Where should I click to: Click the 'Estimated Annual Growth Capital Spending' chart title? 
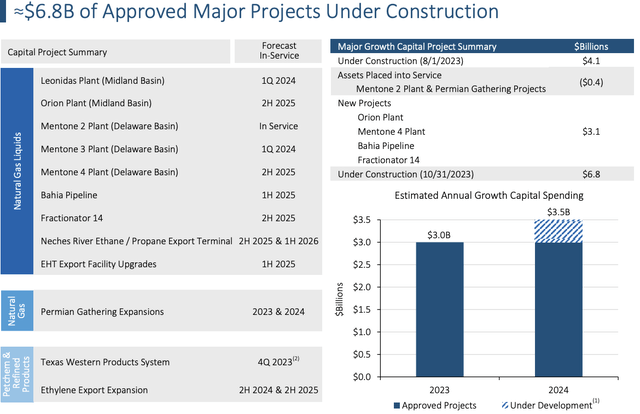[489, 196]
